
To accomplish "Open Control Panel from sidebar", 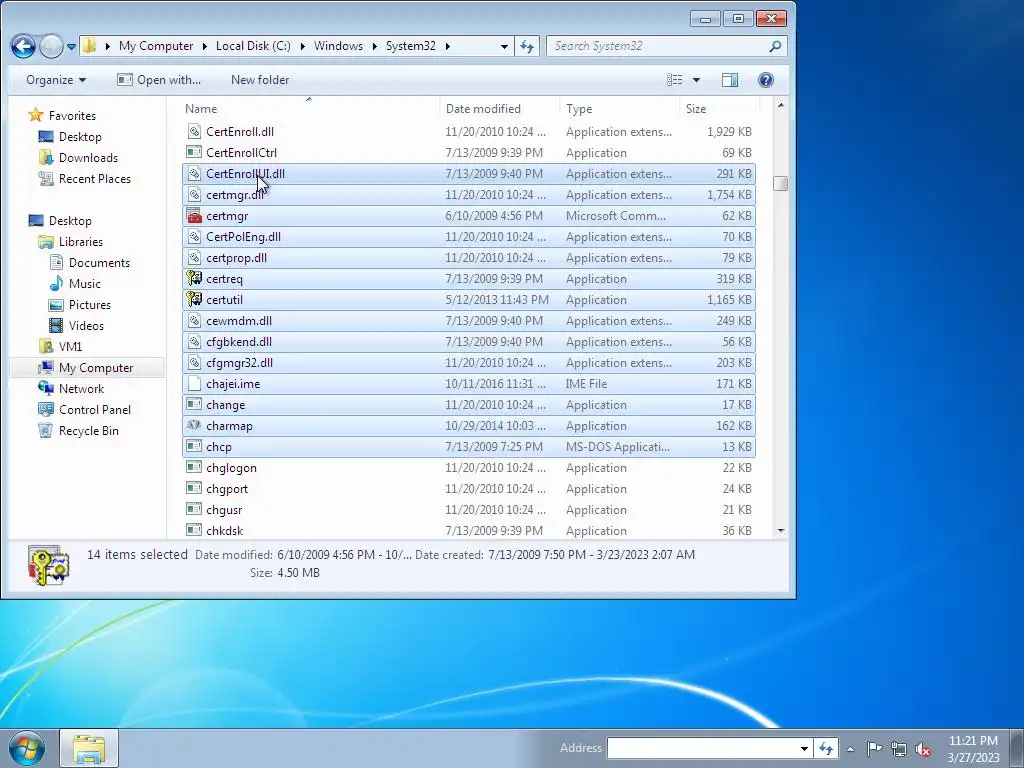I will pos(85,409).
